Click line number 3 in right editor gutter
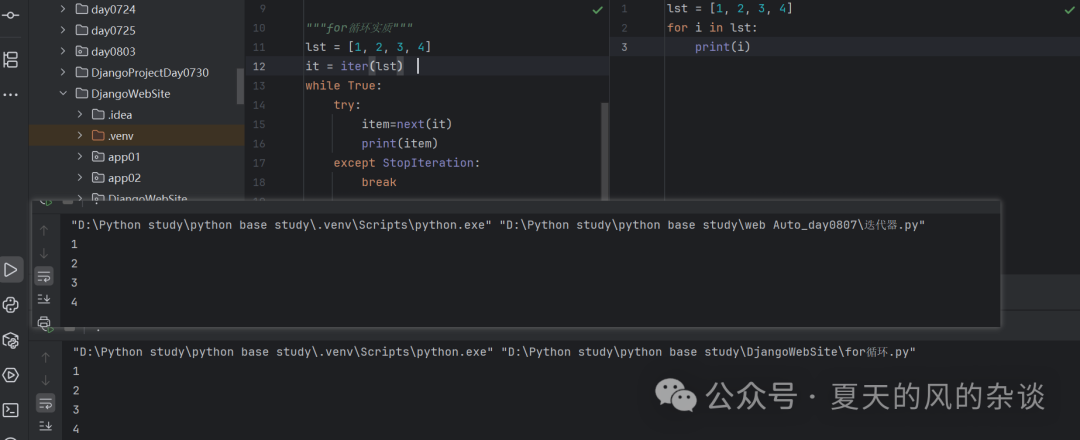This screenshot has height=440, width=1080. pos(624,47)
